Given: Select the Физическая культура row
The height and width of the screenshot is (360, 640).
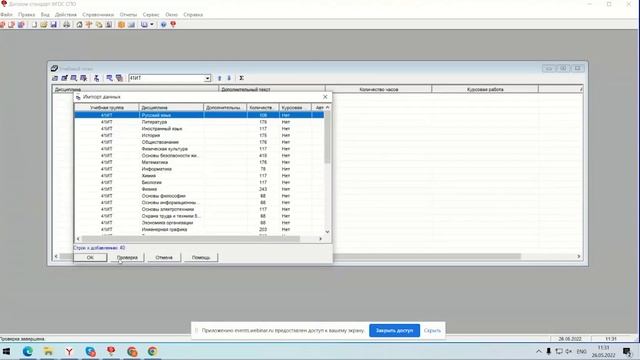Looking at the screenshot, I should [x=199, y=149].
